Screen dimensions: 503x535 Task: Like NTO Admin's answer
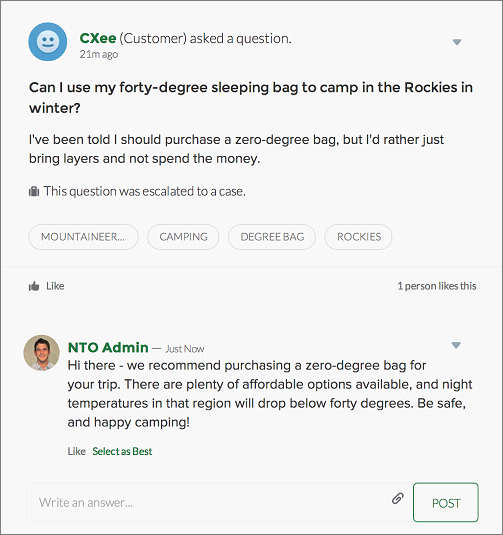pyautogui.click(x=76, y=451)
